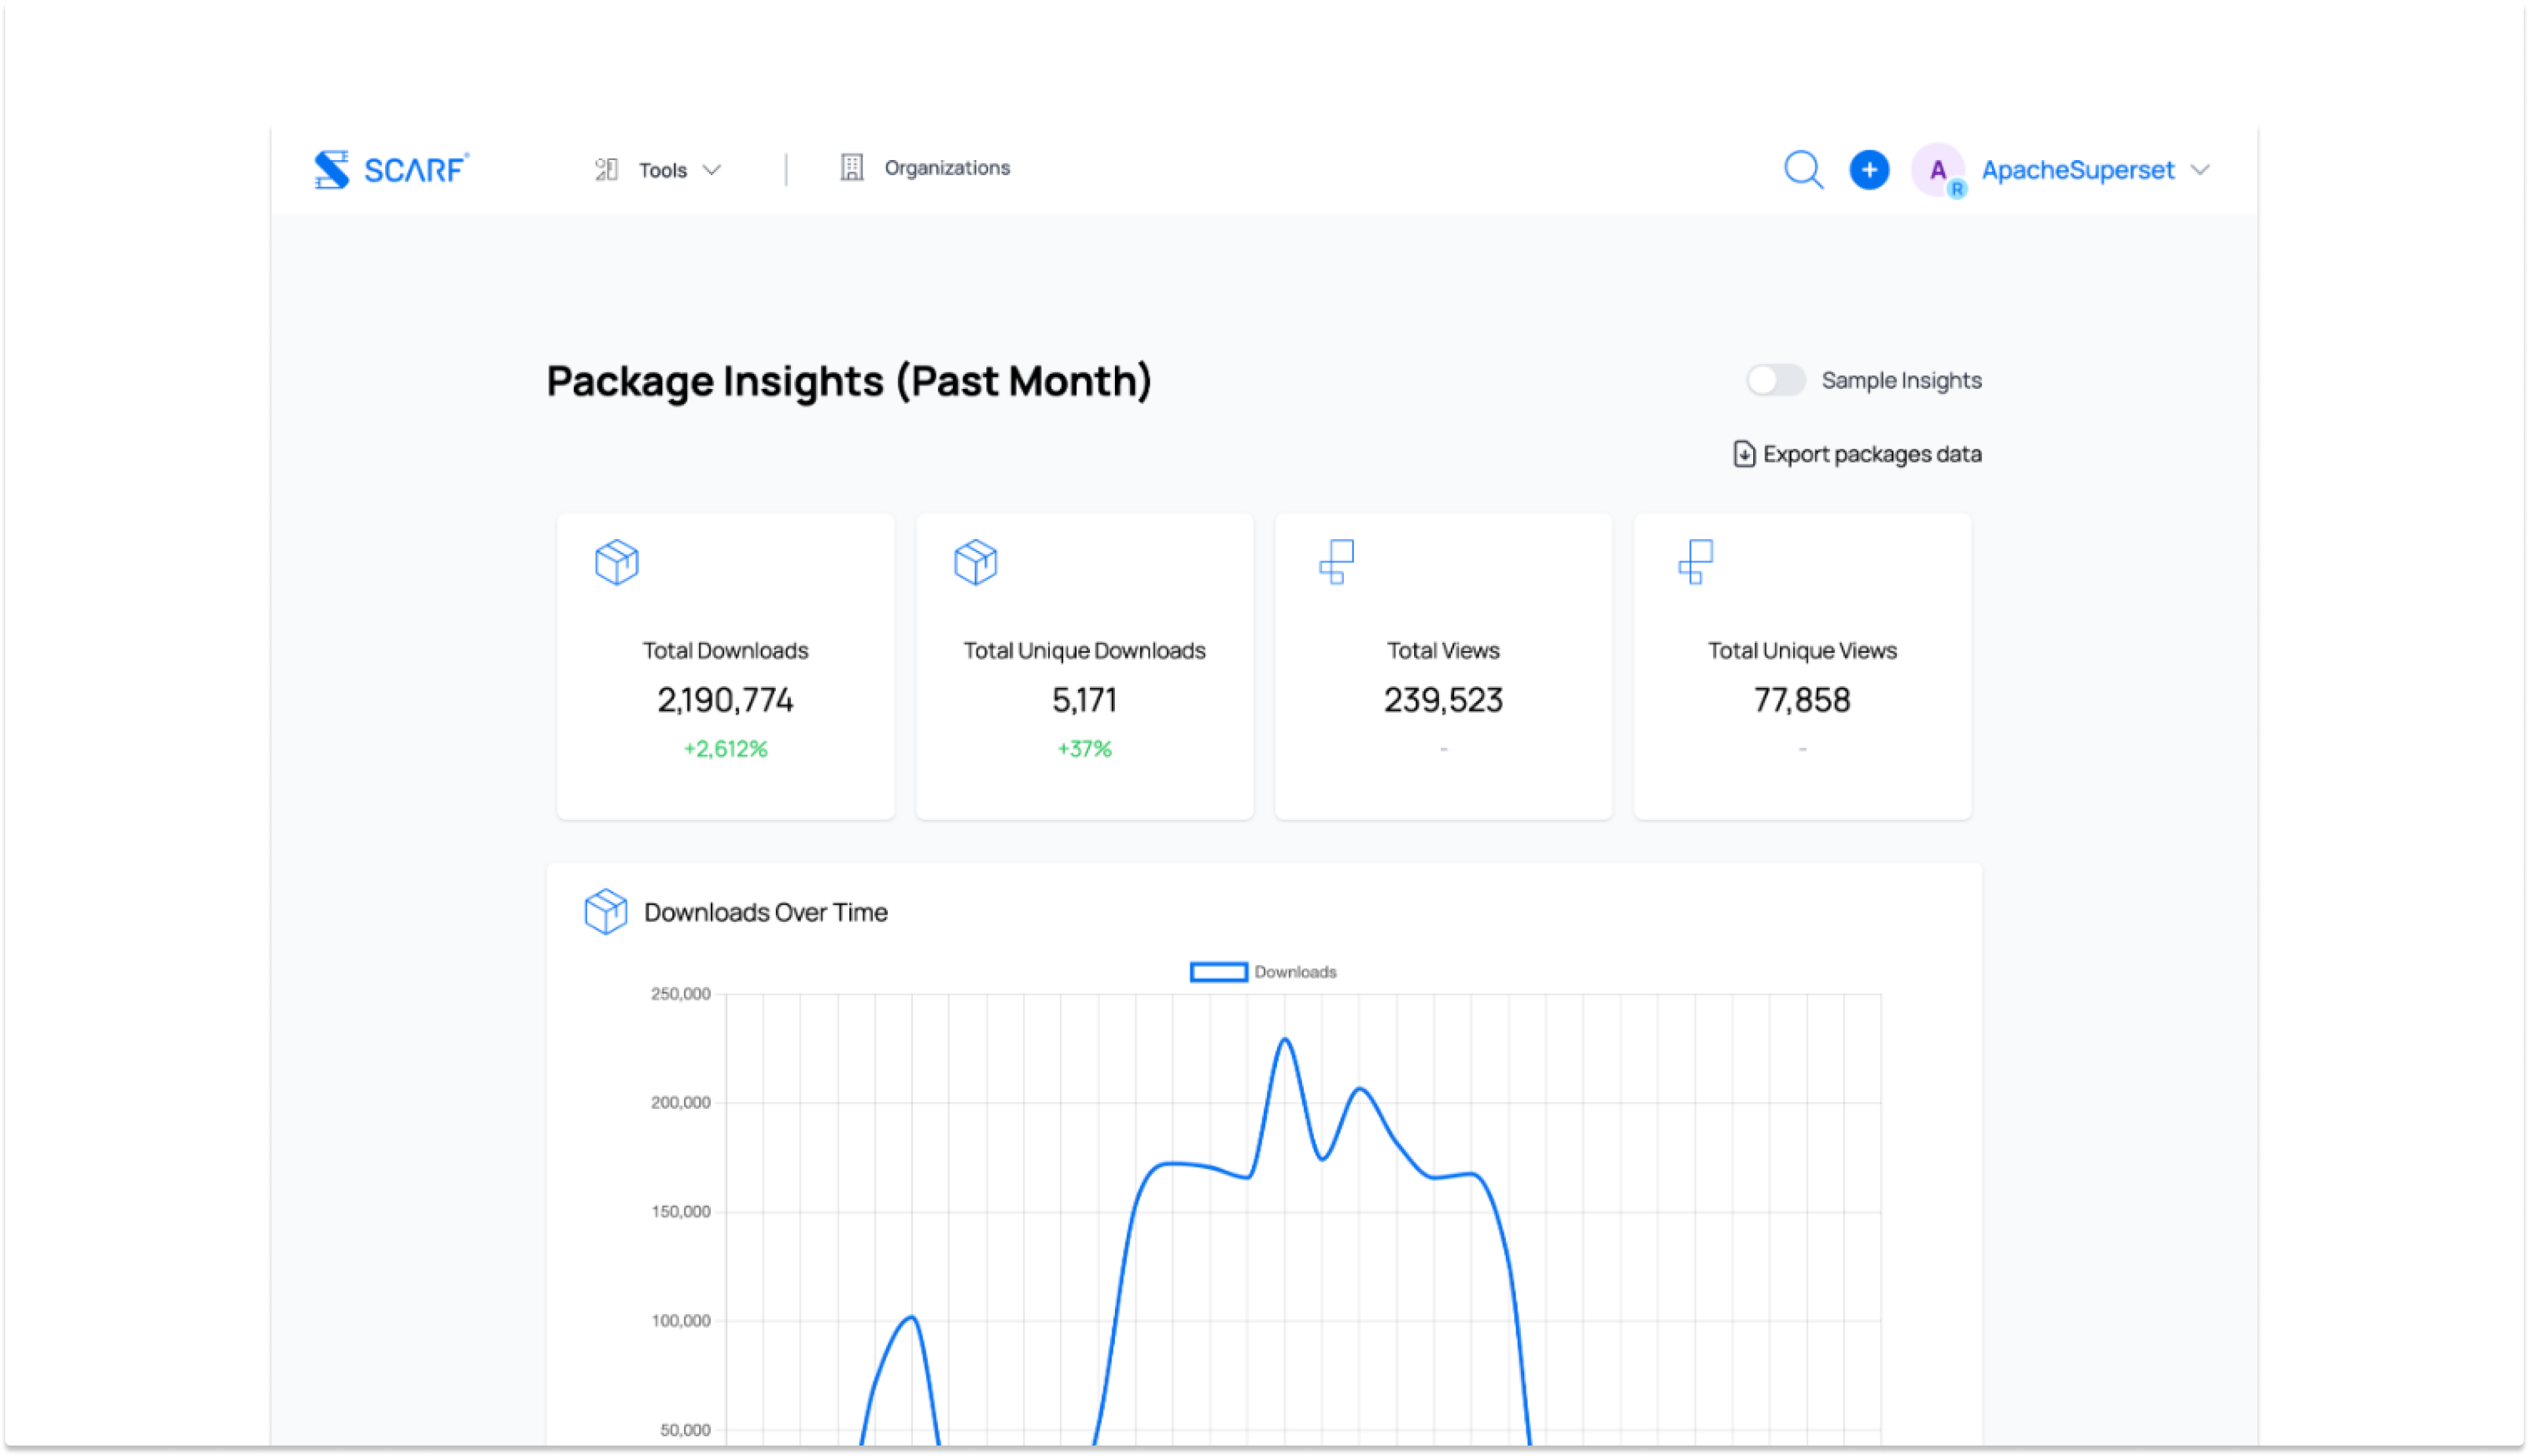Click the Total Unique Downloads card
2529x1456 pixels.
pos(1084,667)
